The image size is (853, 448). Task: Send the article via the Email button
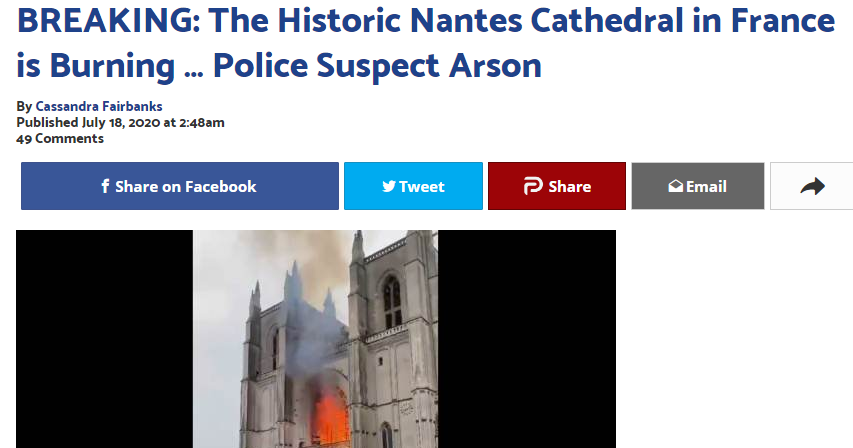pos(698,186)
